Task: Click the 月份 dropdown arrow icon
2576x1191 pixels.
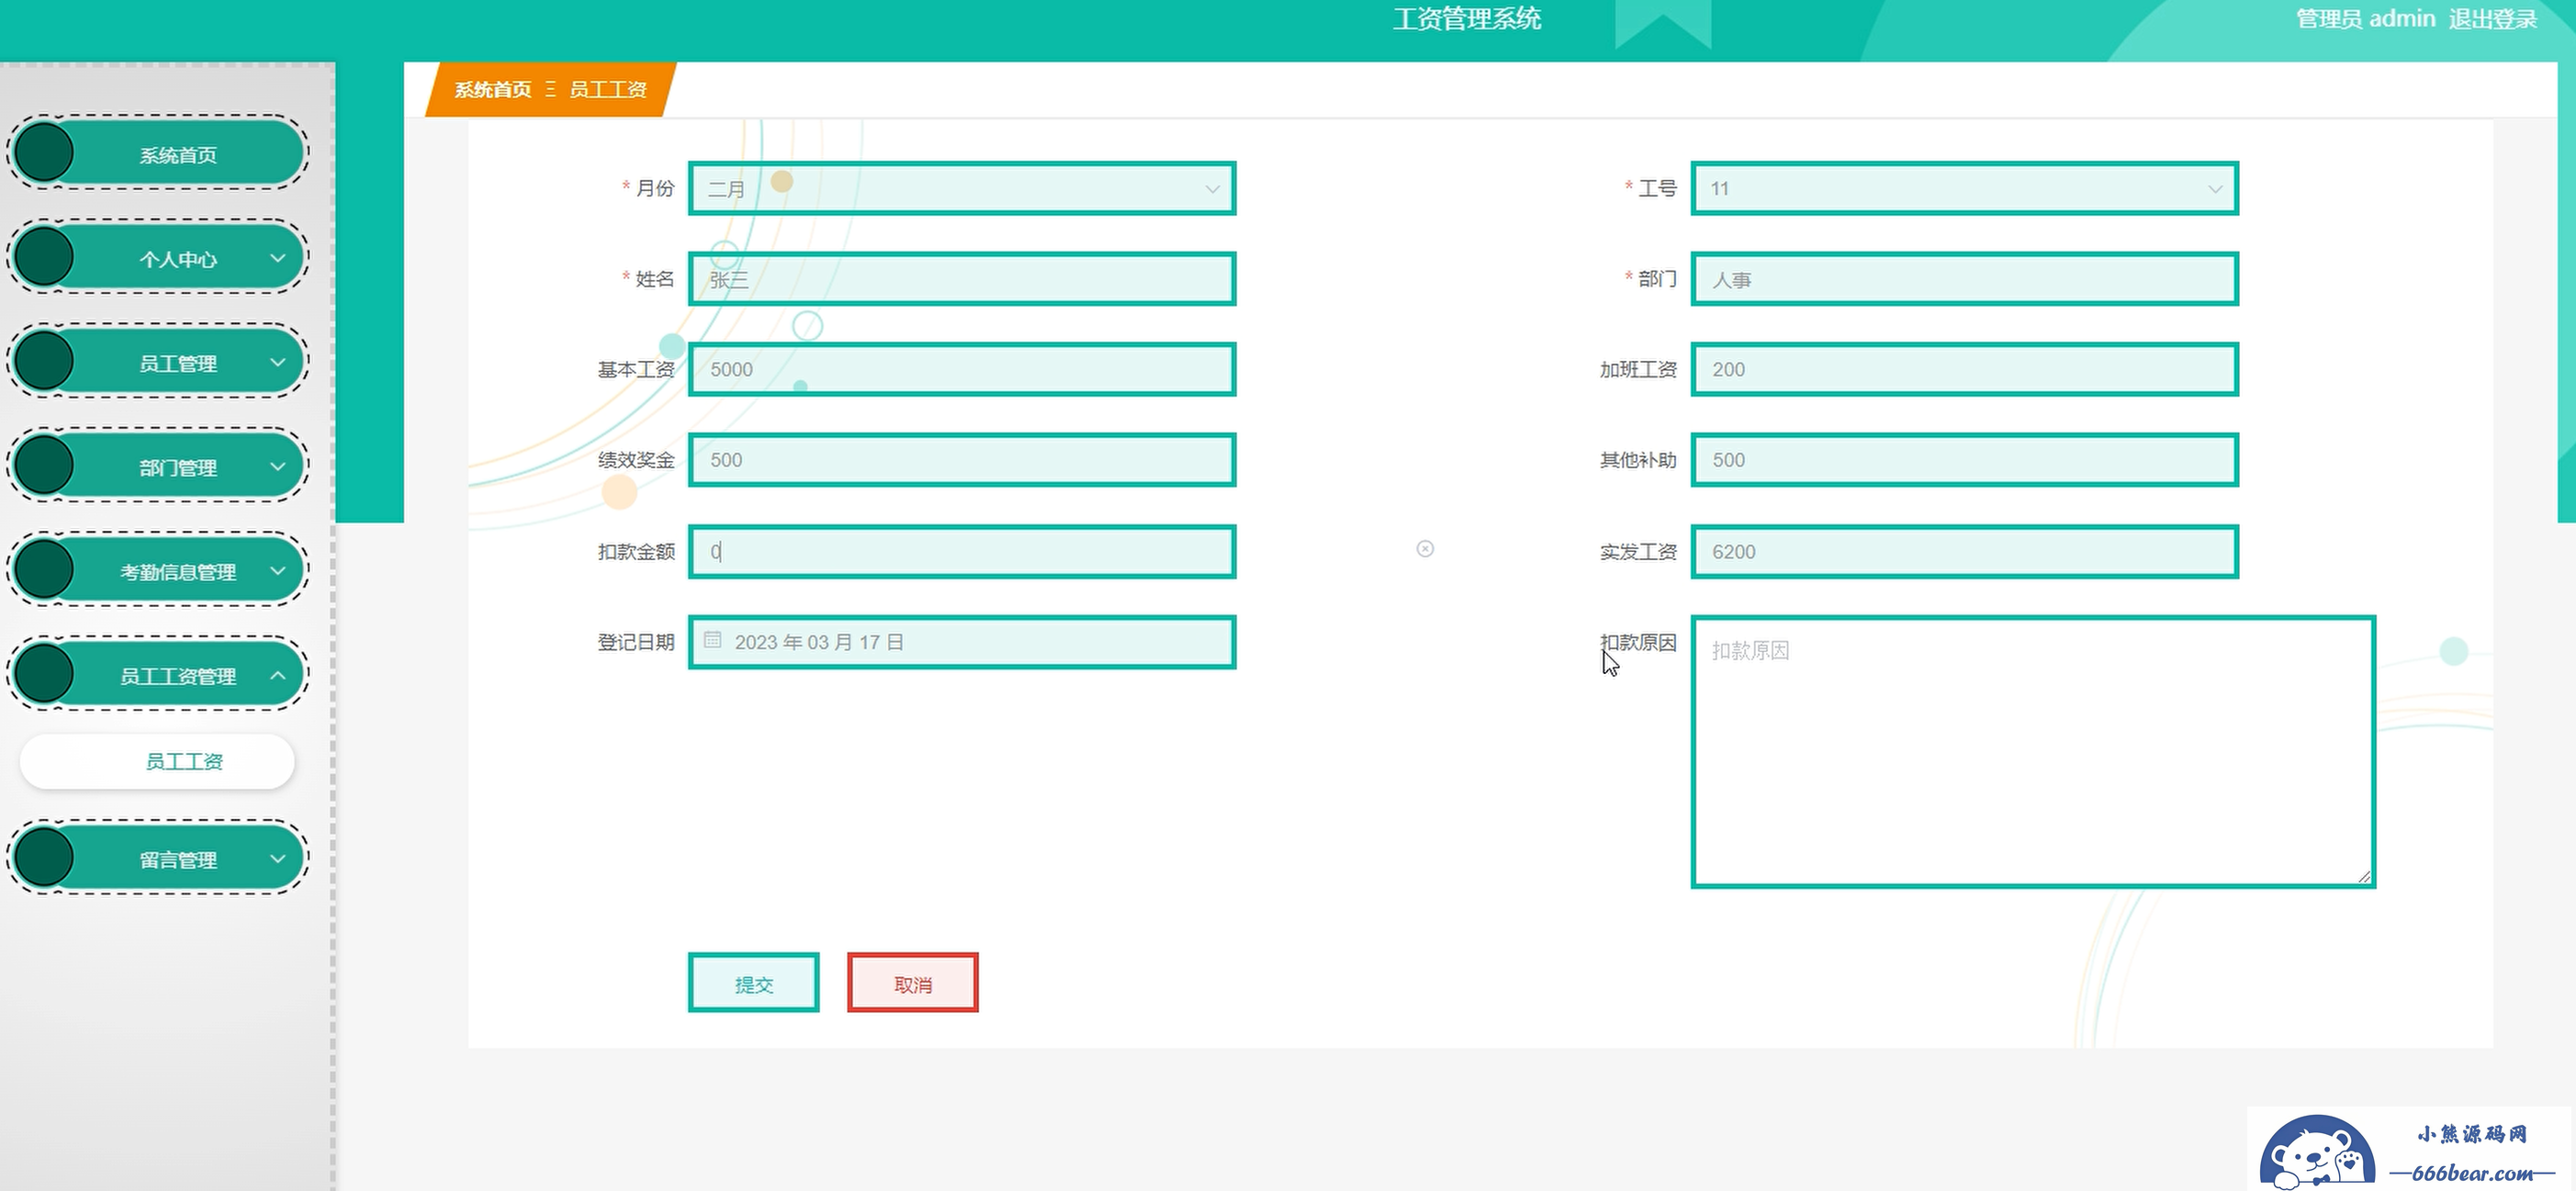Action: (1212, 189)
